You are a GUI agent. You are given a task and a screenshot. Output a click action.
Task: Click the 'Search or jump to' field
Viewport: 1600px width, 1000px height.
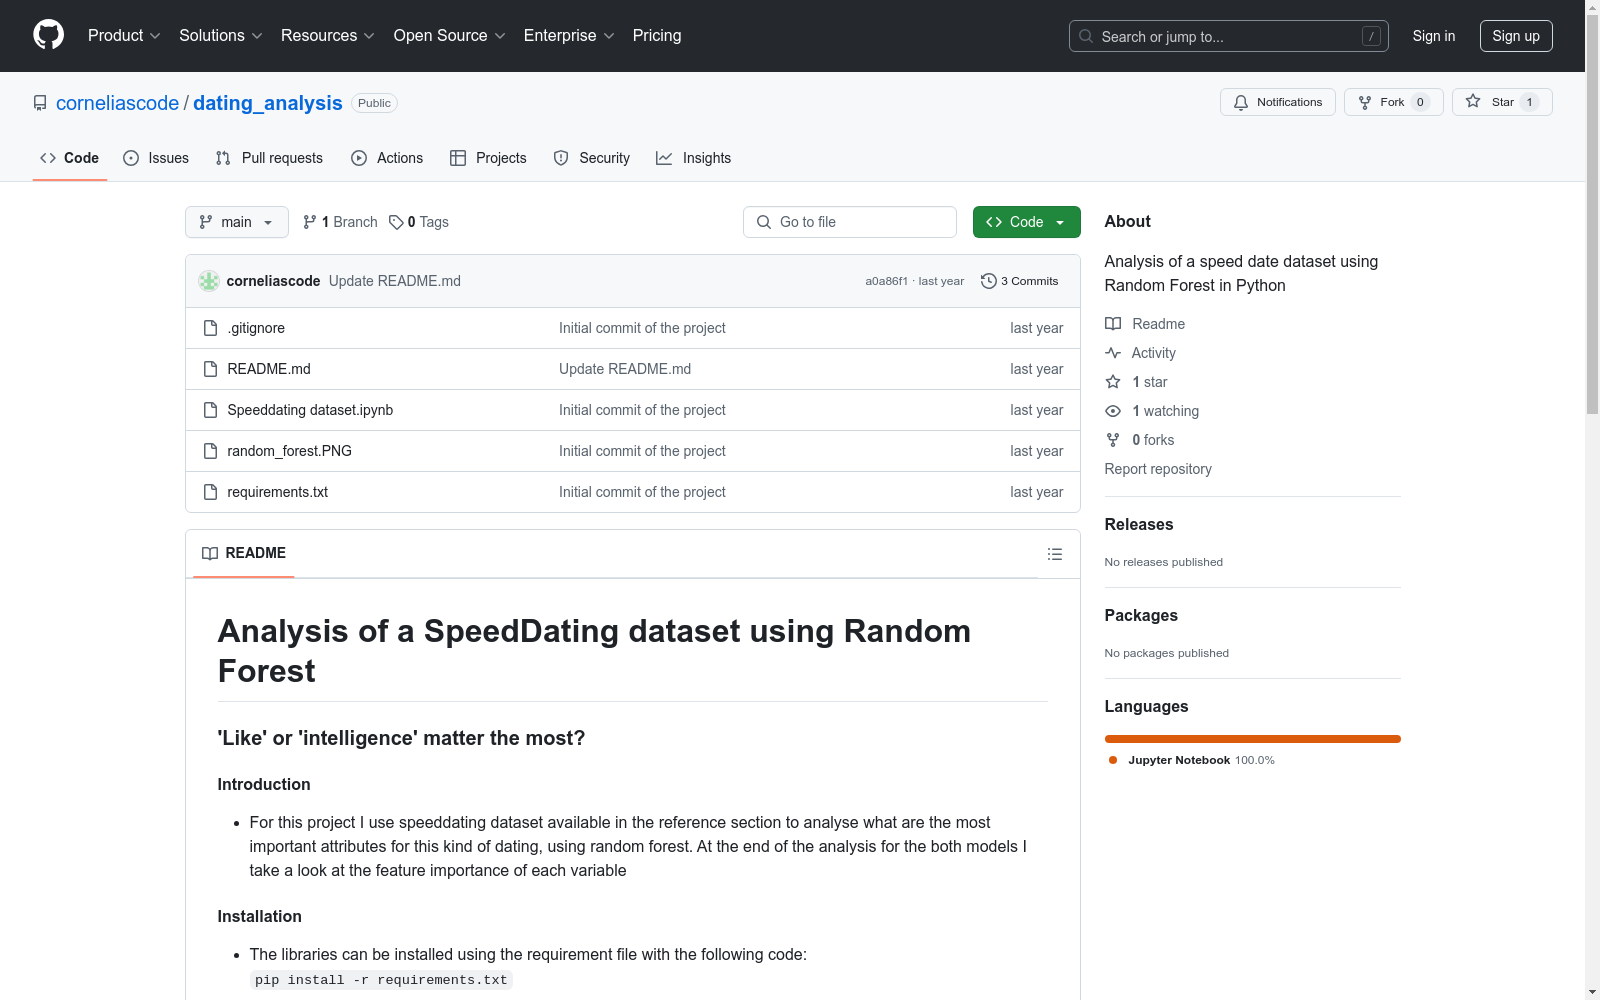(x=1229, y=36)
